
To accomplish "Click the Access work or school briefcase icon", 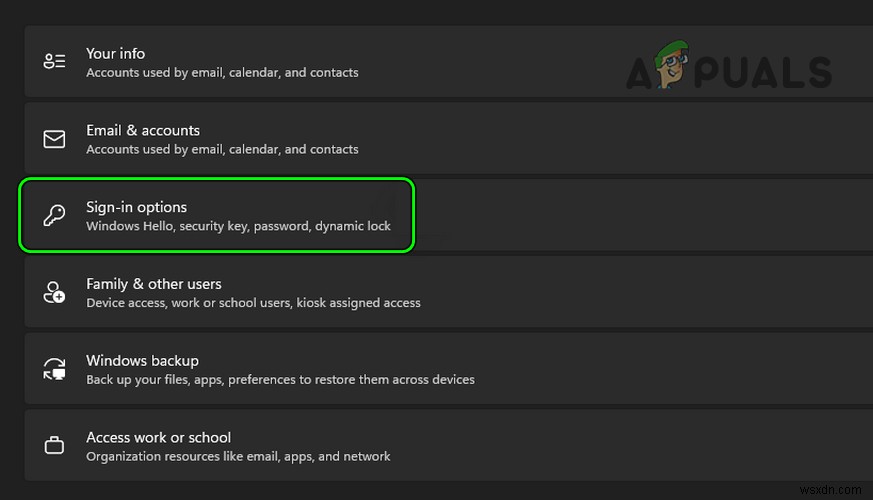I will (54, 446).
